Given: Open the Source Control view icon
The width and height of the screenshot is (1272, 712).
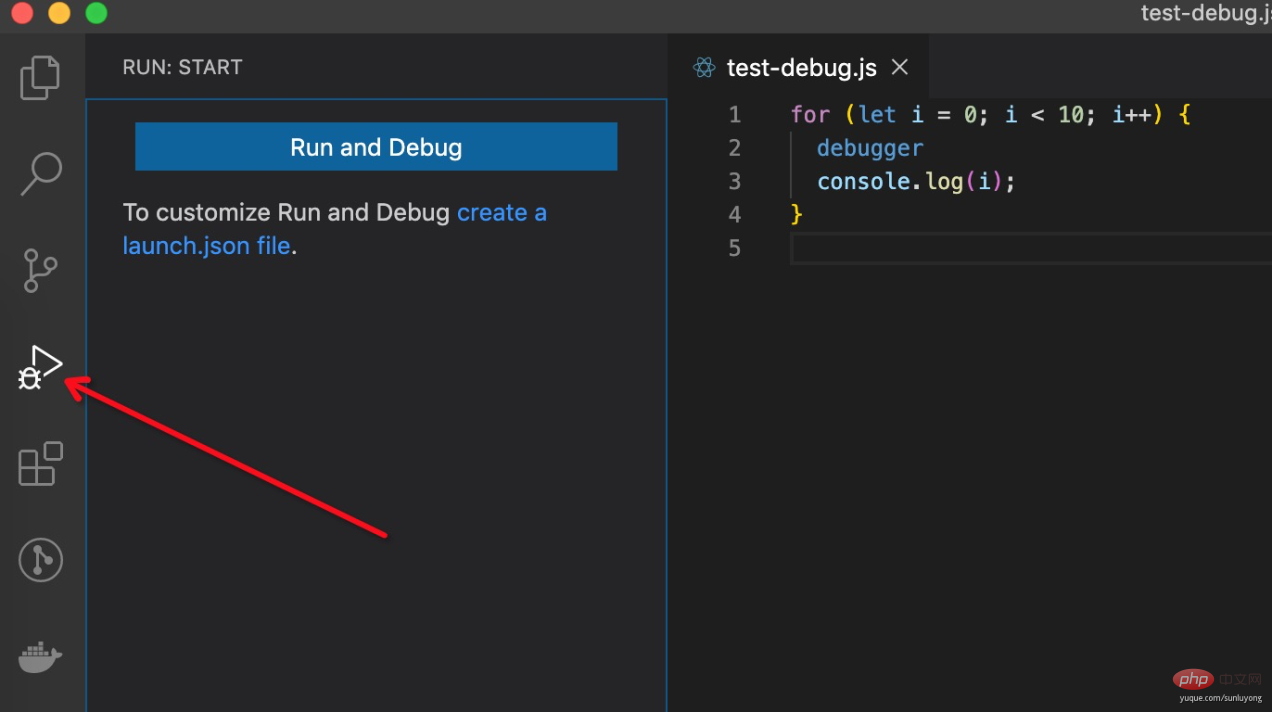Looking at the screenshot, I should coord(40,270).
